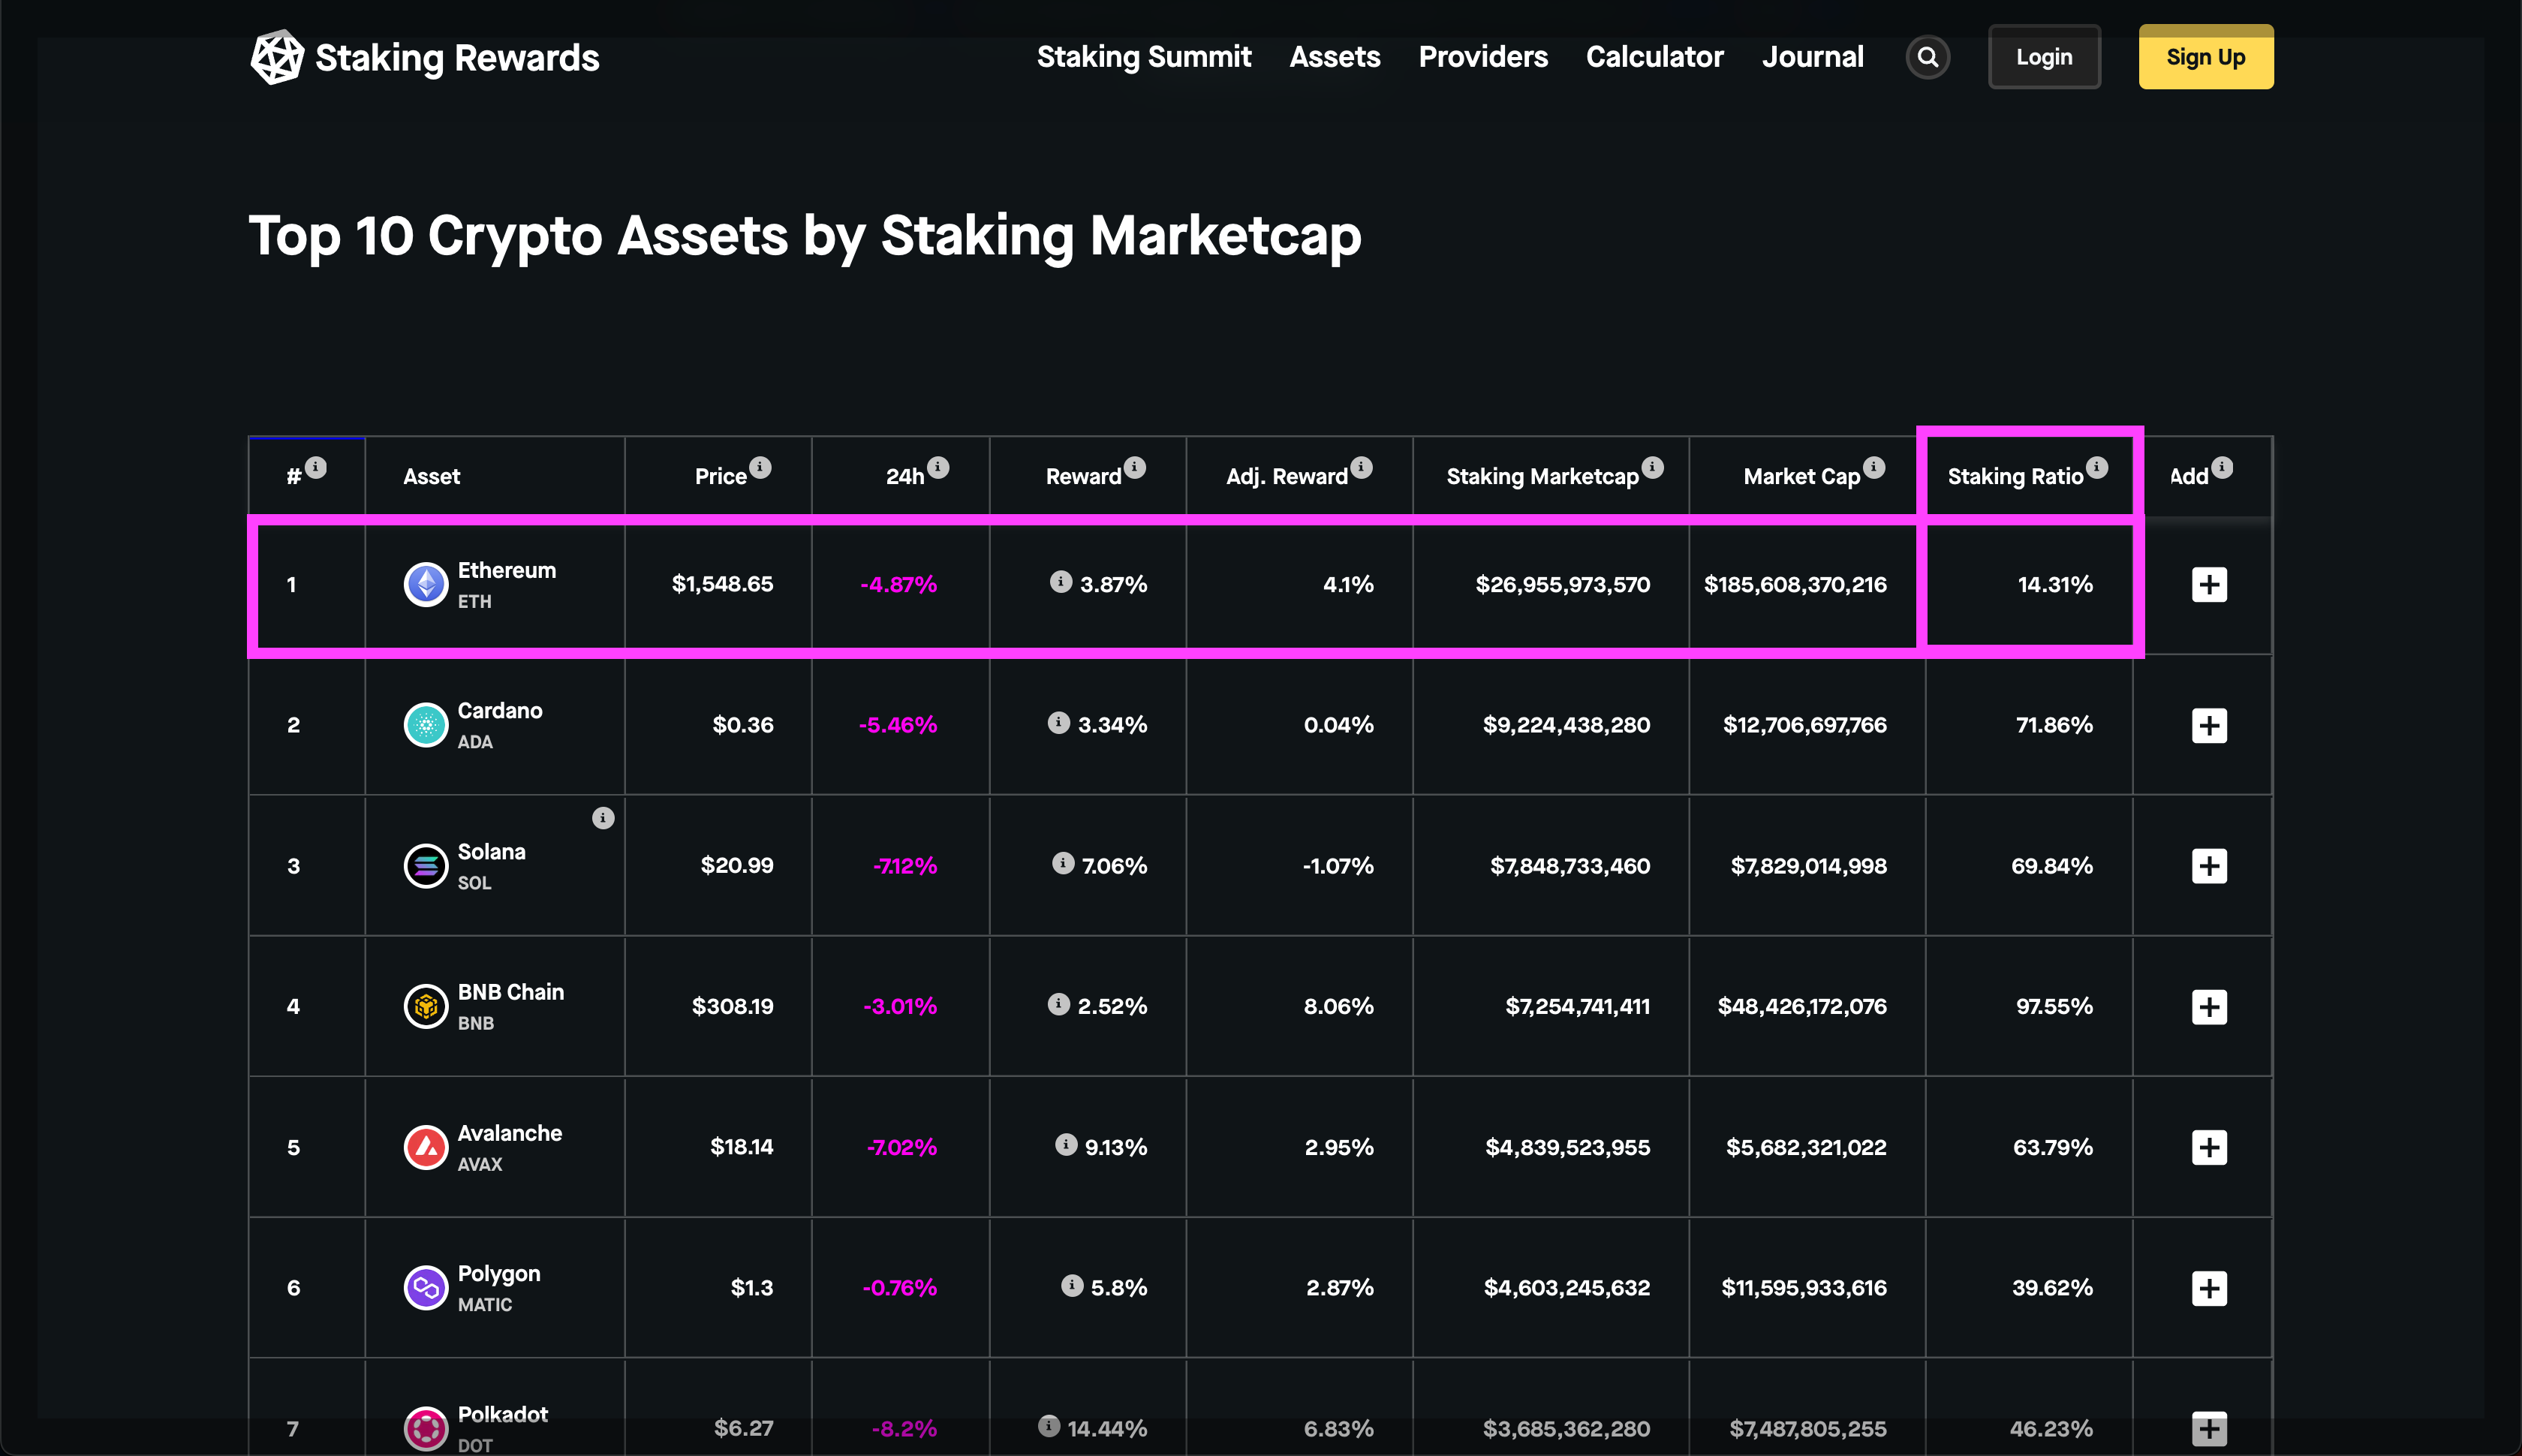
Task: Click the Staking Rewards logo icon
Action: [276, 57]
